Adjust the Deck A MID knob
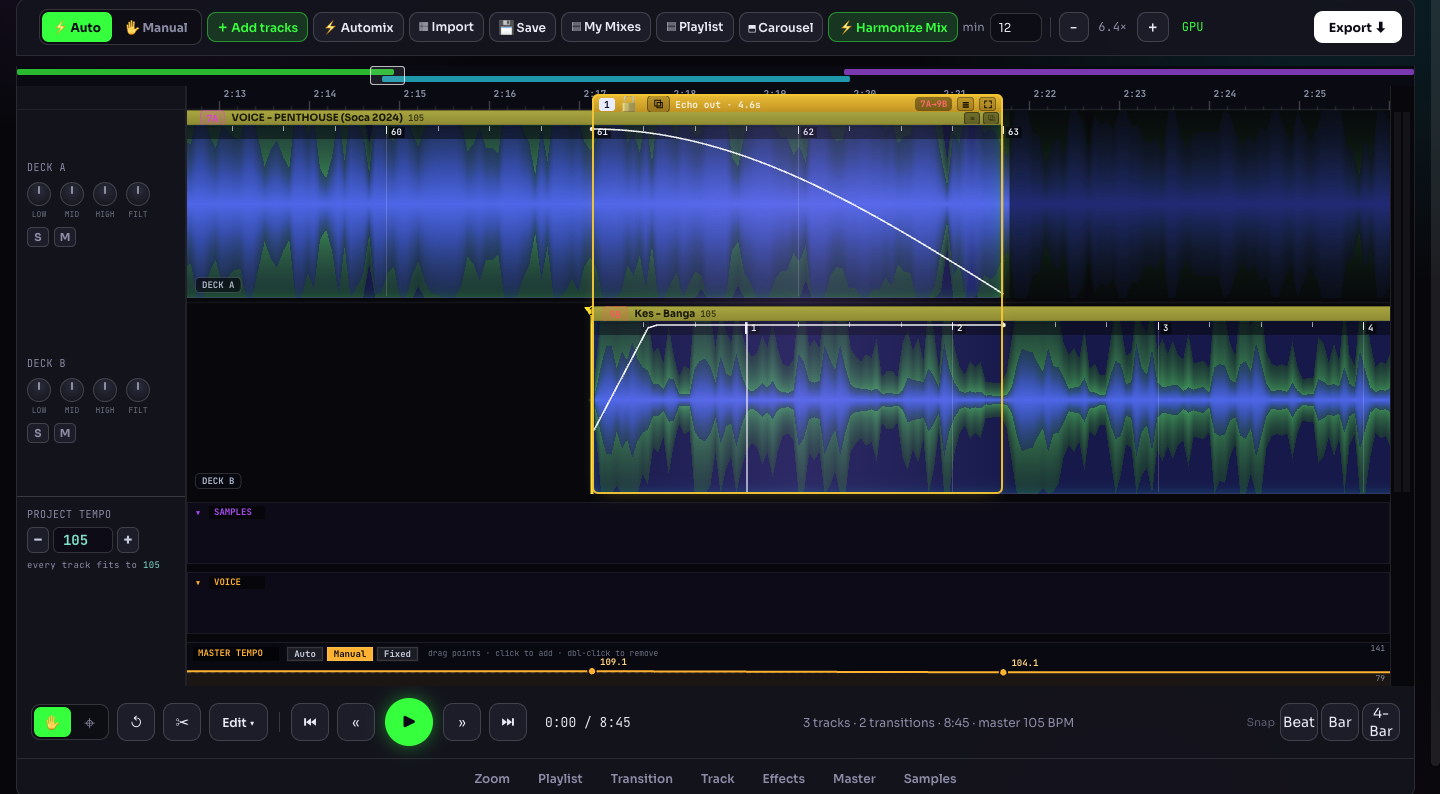 72,194
